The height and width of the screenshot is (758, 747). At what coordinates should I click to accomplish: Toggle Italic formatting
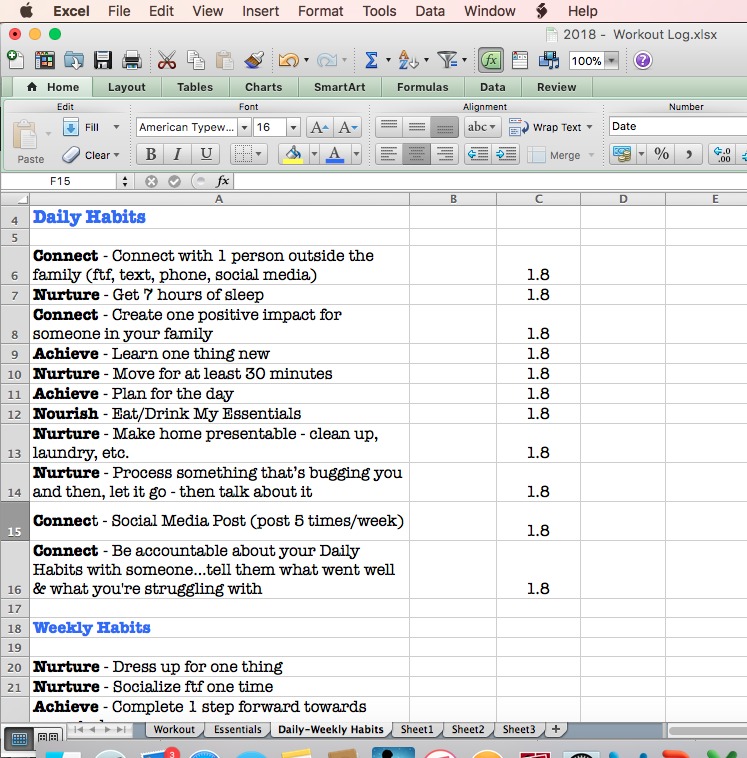178,154
